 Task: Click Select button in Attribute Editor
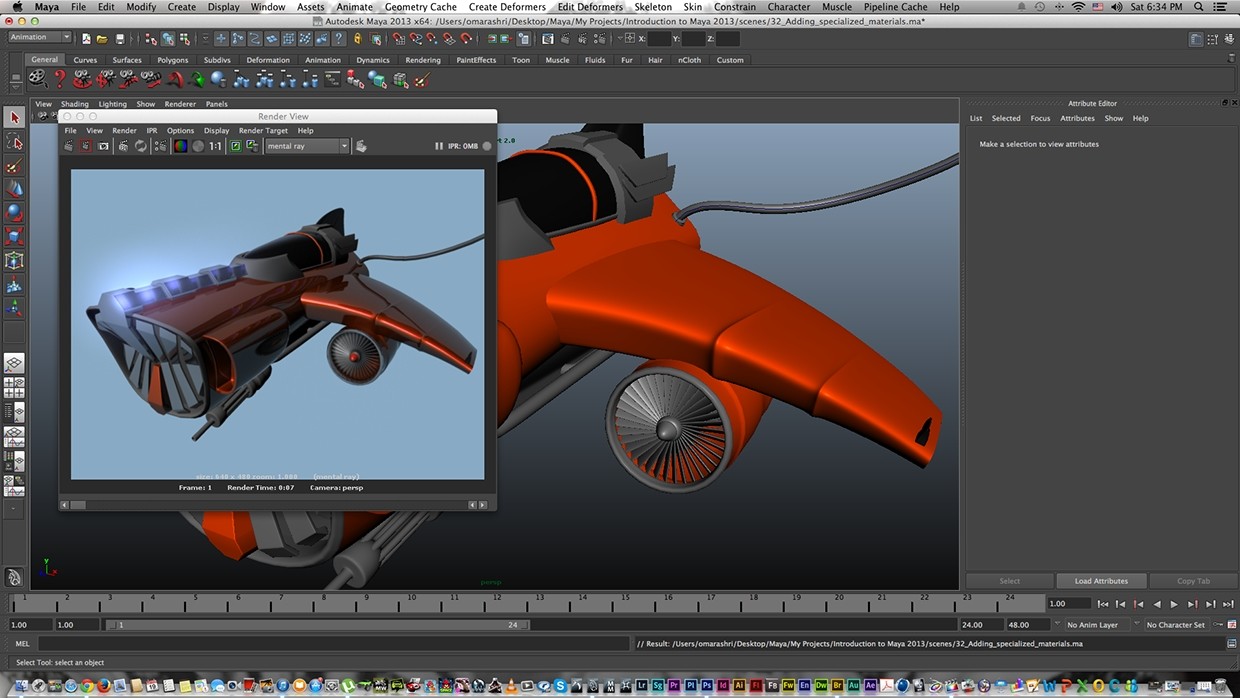point(1010,581)
